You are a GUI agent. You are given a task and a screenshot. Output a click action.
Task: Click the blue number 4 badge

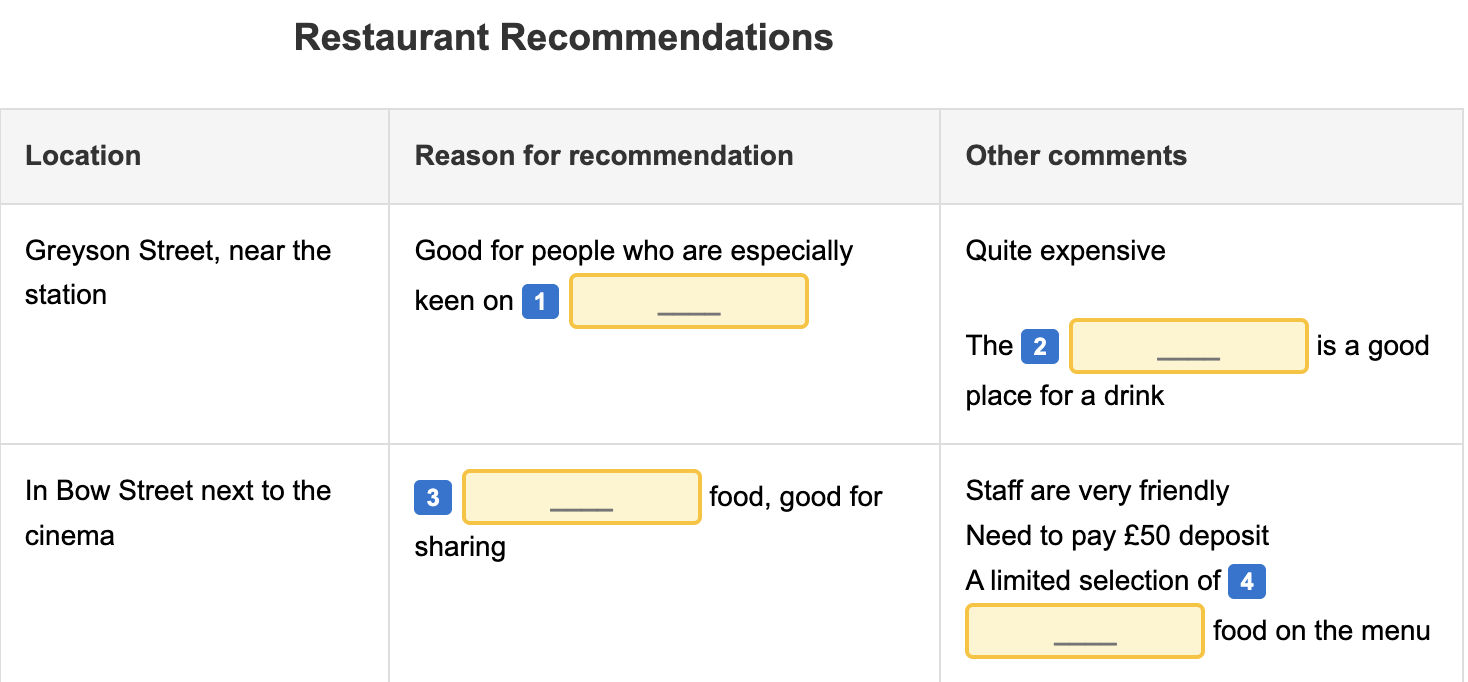click(1247, 581)
